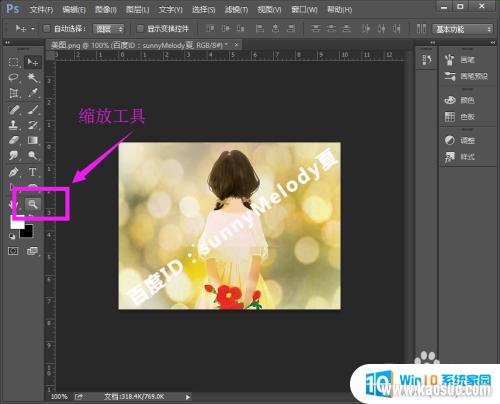The image size is (500, 404).
Task: Expand the collapsed toolbox with double arrow
Action: tap(7, 43)
